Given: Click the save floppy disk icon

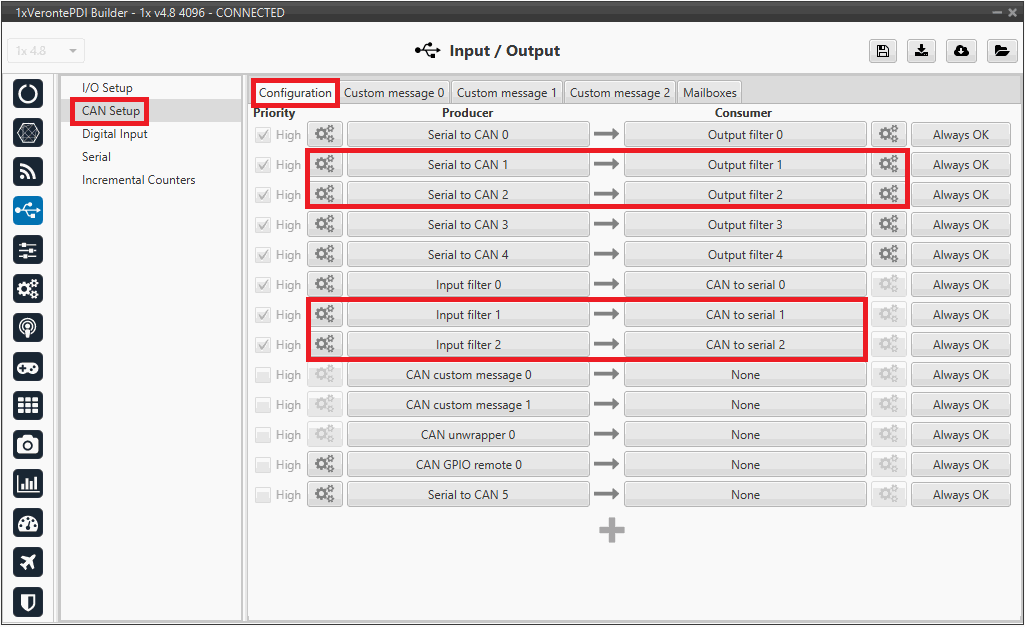Looking at the screenshot, I should point(883,51).
